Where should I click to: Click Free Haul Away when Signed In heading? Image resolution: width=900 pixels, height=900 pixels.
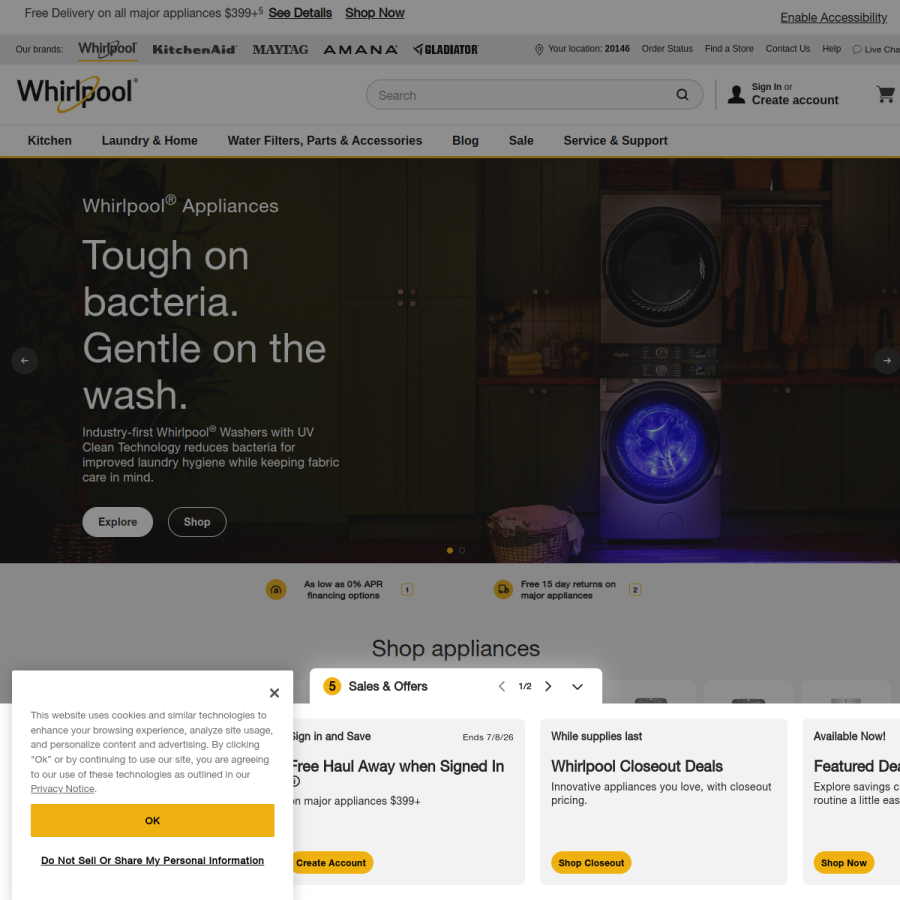point(397,766)
